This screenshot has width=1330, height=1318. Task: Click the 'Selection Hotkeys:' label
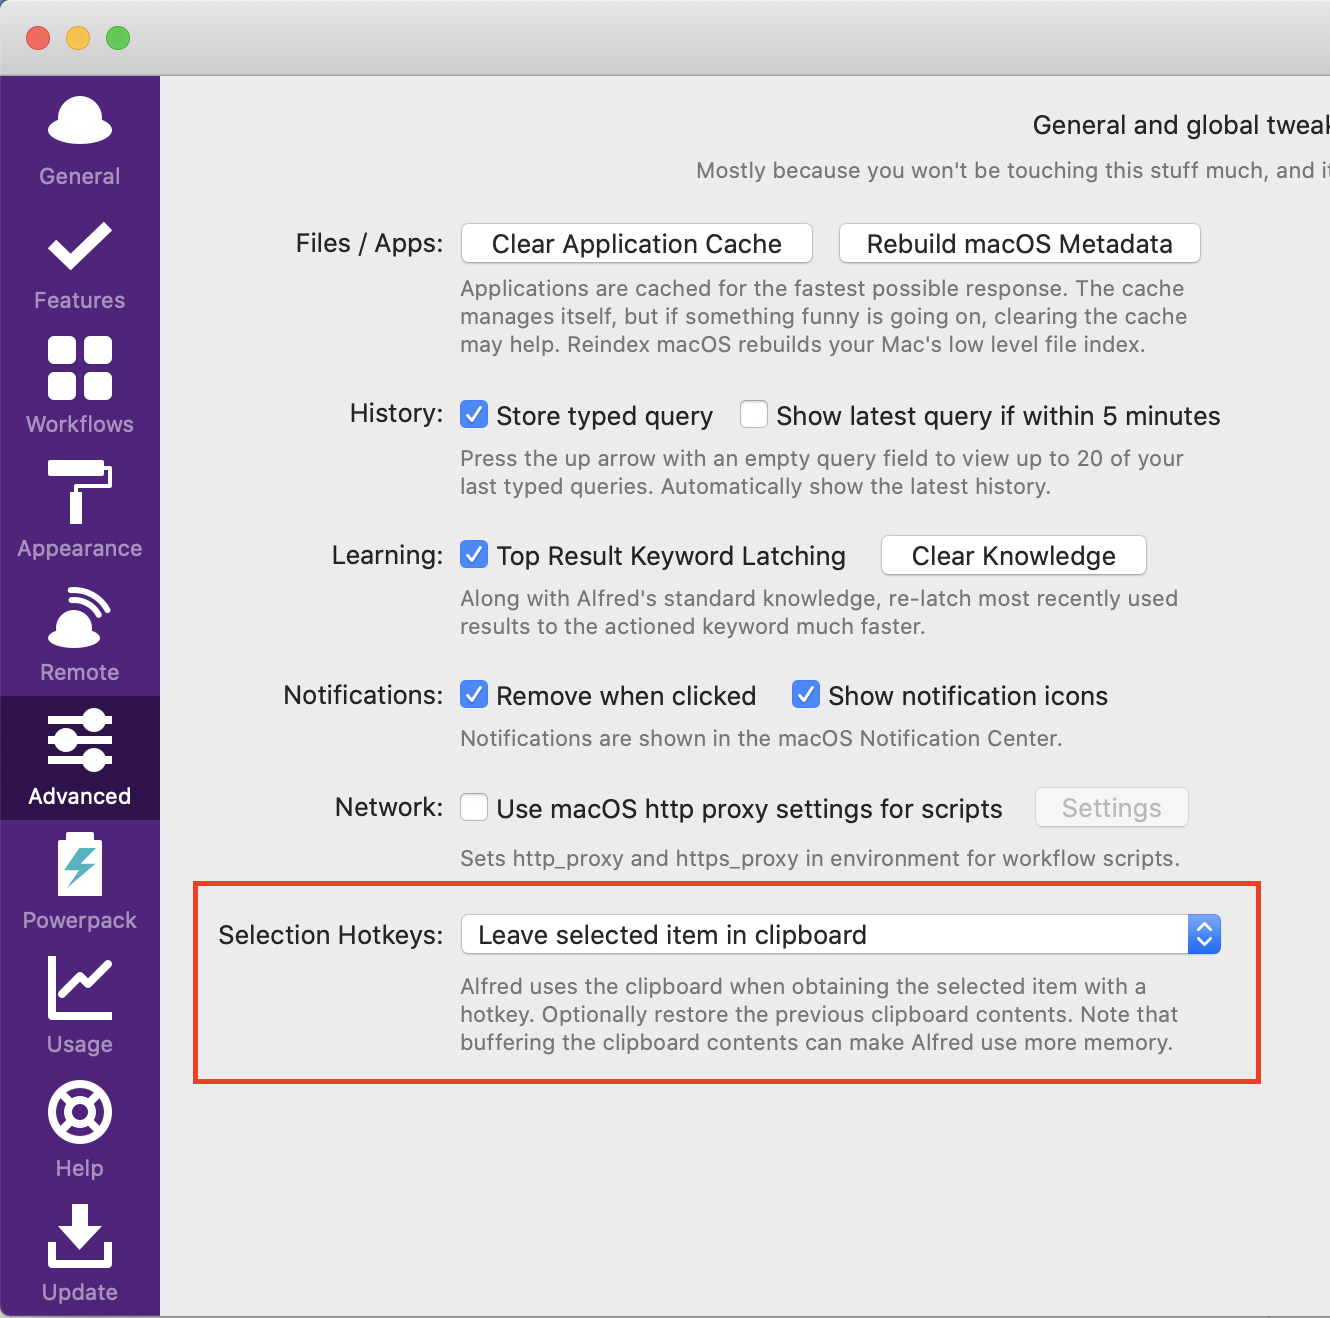coord(331,935)
